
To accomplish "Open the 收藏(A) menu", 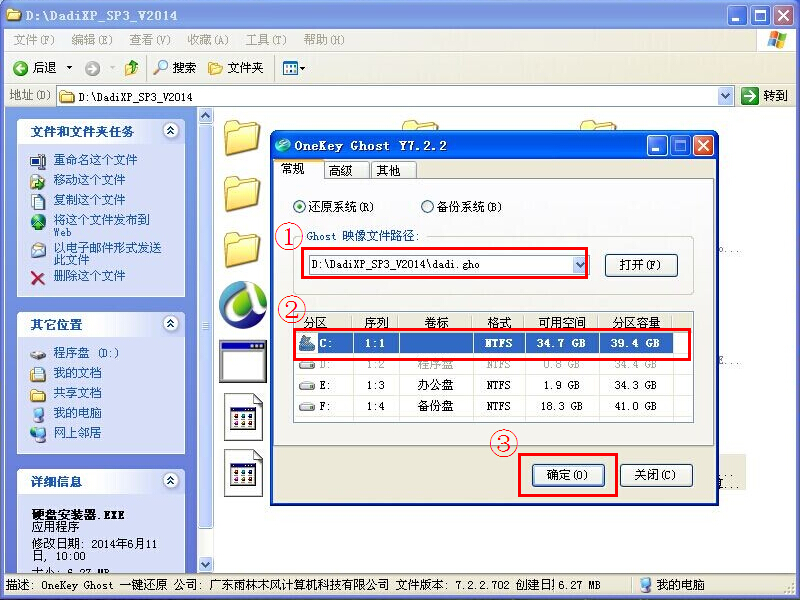I will [208, 40].
